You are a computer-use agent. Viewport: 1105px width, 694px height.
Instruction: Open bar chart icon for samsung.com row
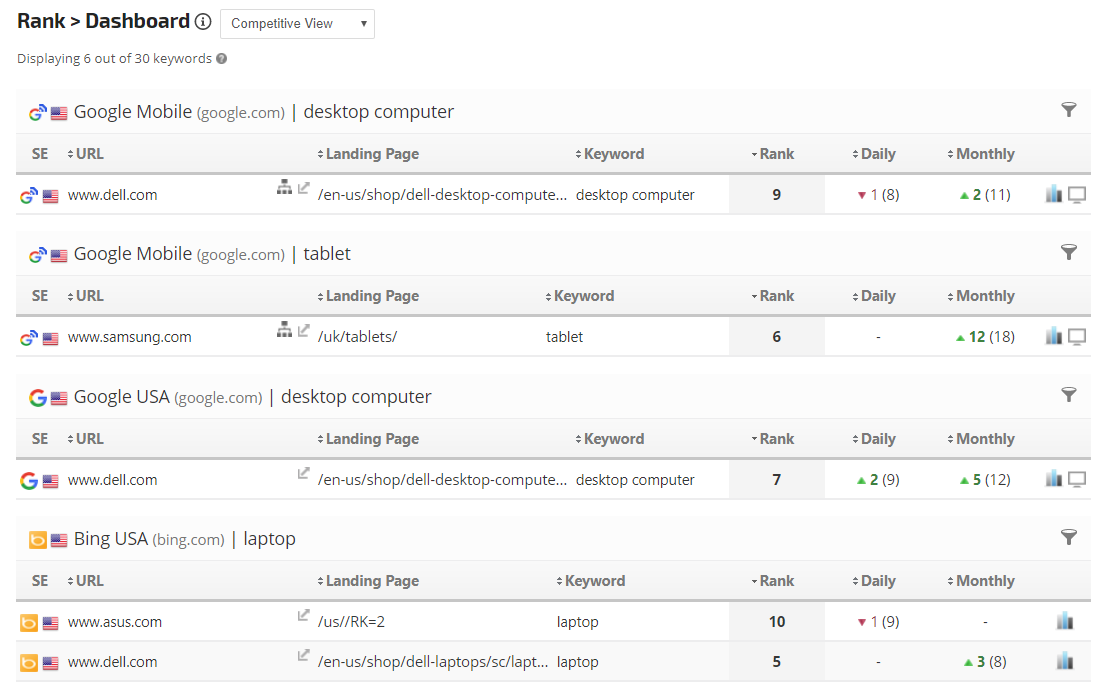[1054, 337]
